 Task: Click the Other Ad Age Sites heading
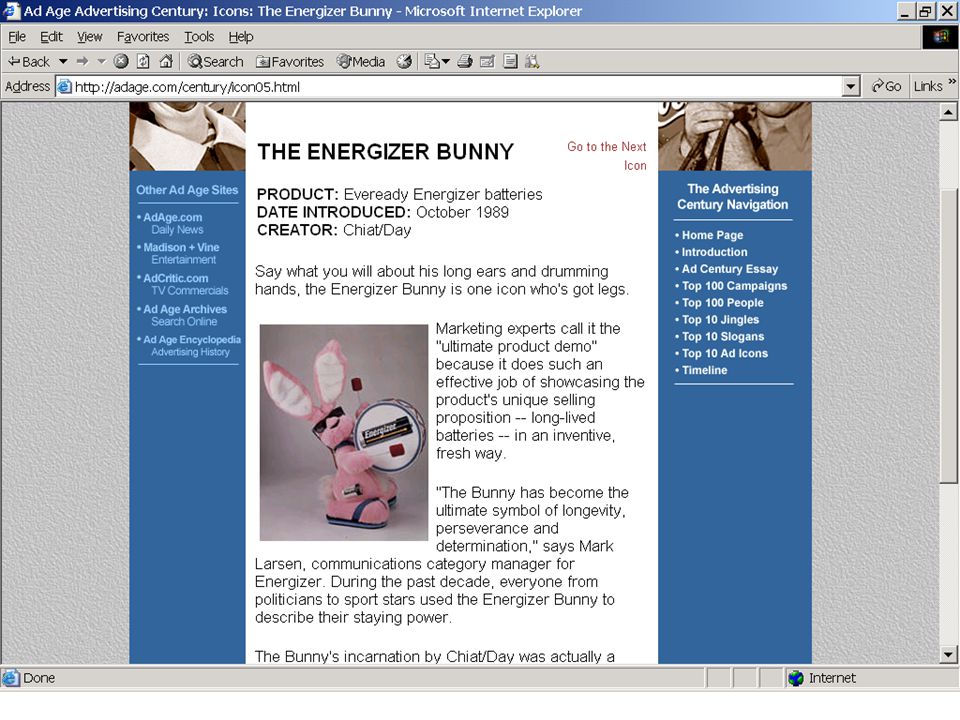tap(187, 190)
